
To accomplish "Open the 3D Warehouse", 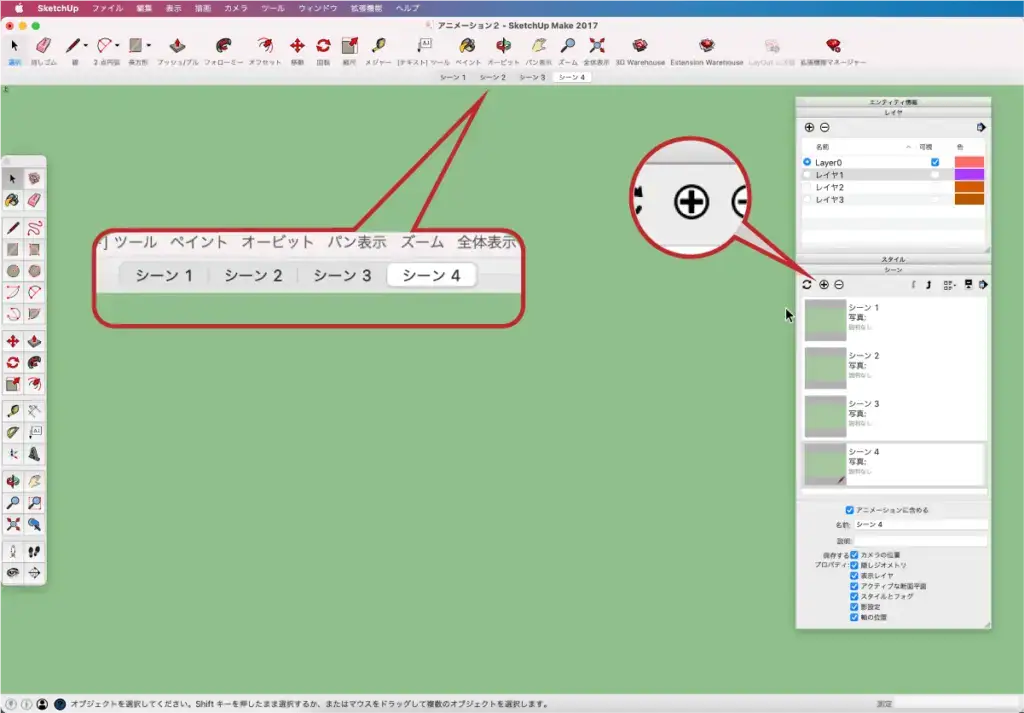I will click(639, 46).
